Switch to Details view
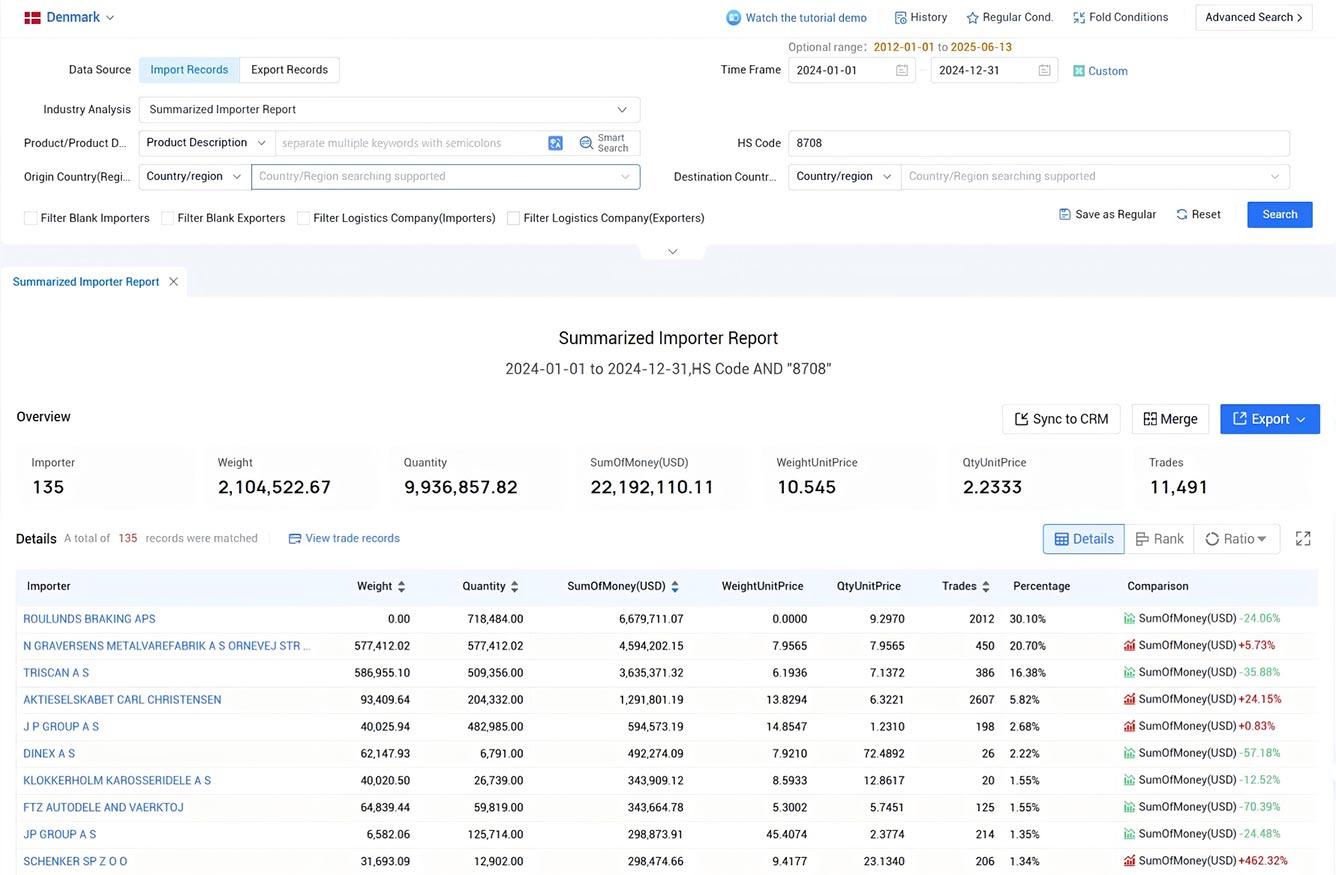The width and height of the screenshot is (1336, 875). click(1083, 539)
